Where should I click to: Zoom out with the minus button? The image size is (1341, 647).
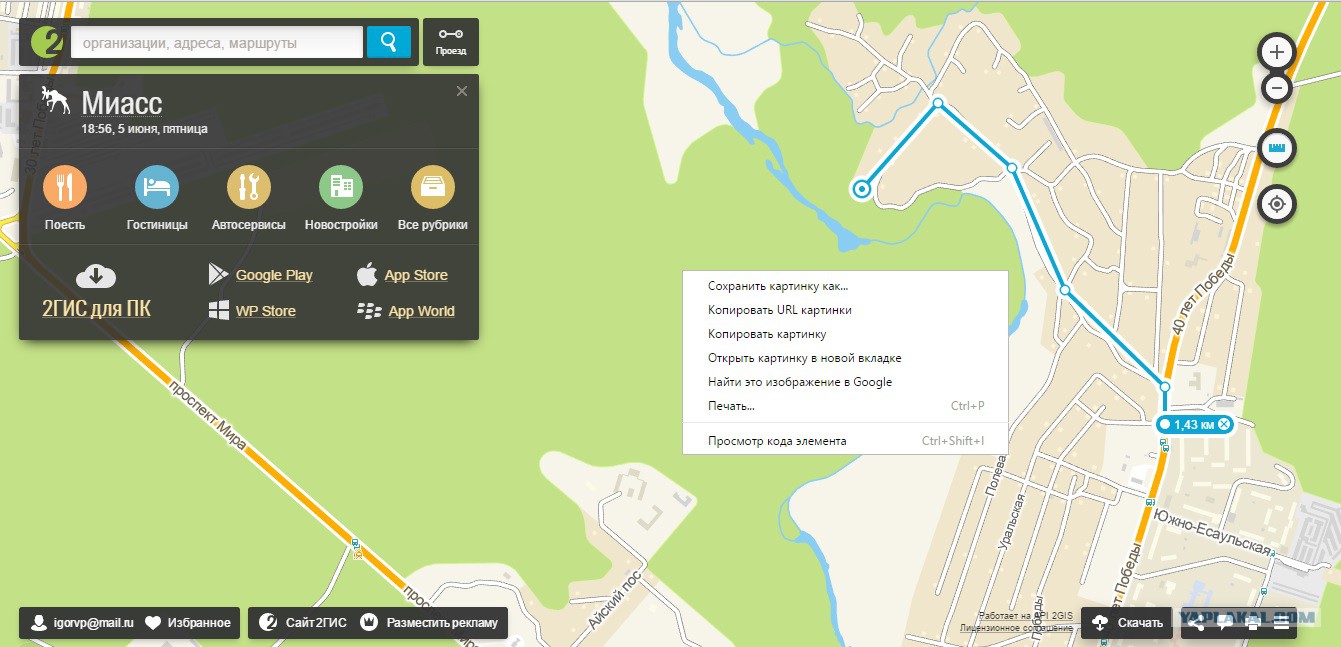pos(1276,88)
